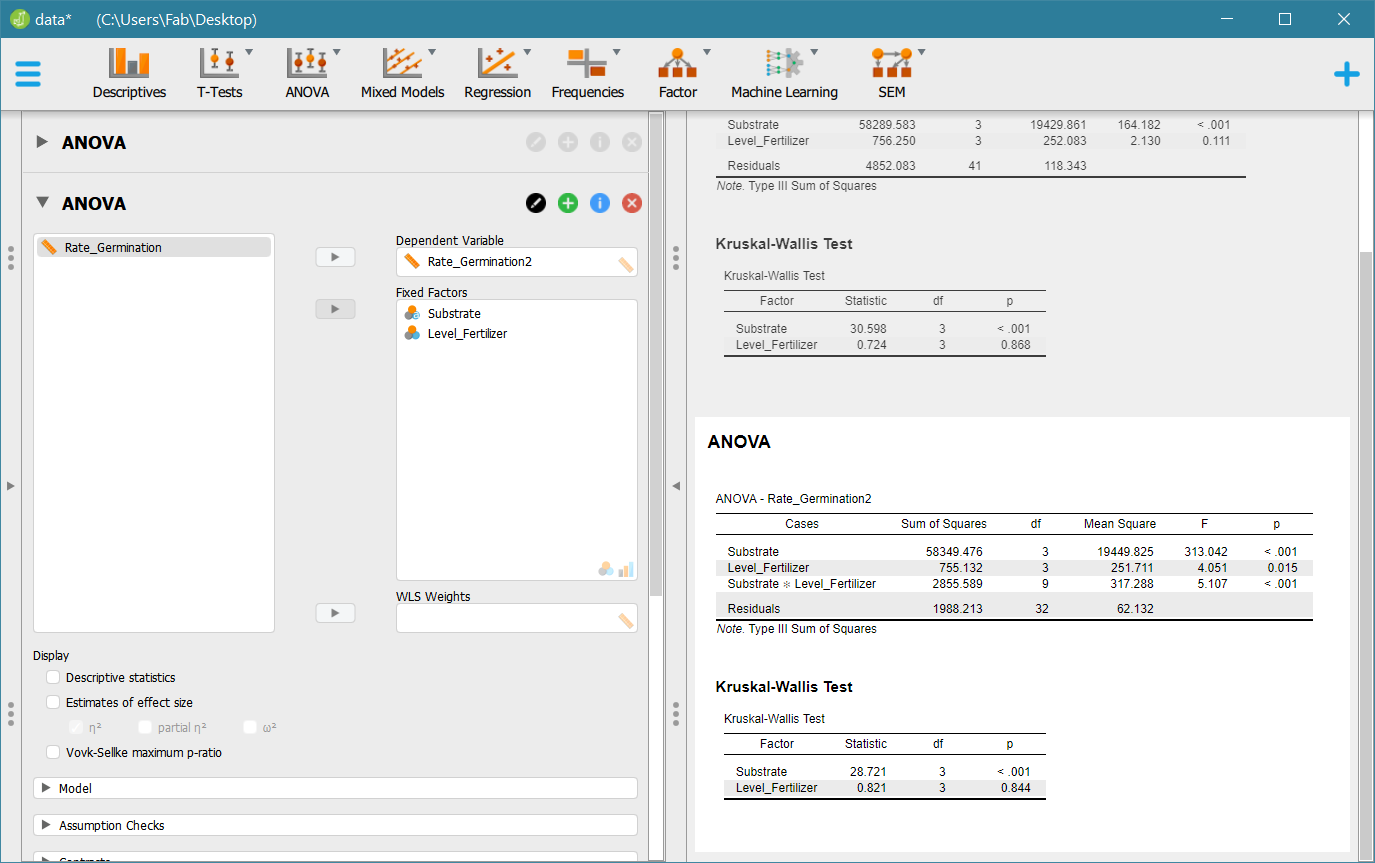This screenshot has width=1375, height=863.
Task: Click the F value 313.042 for Substrate
Action: click(1205, 552)
